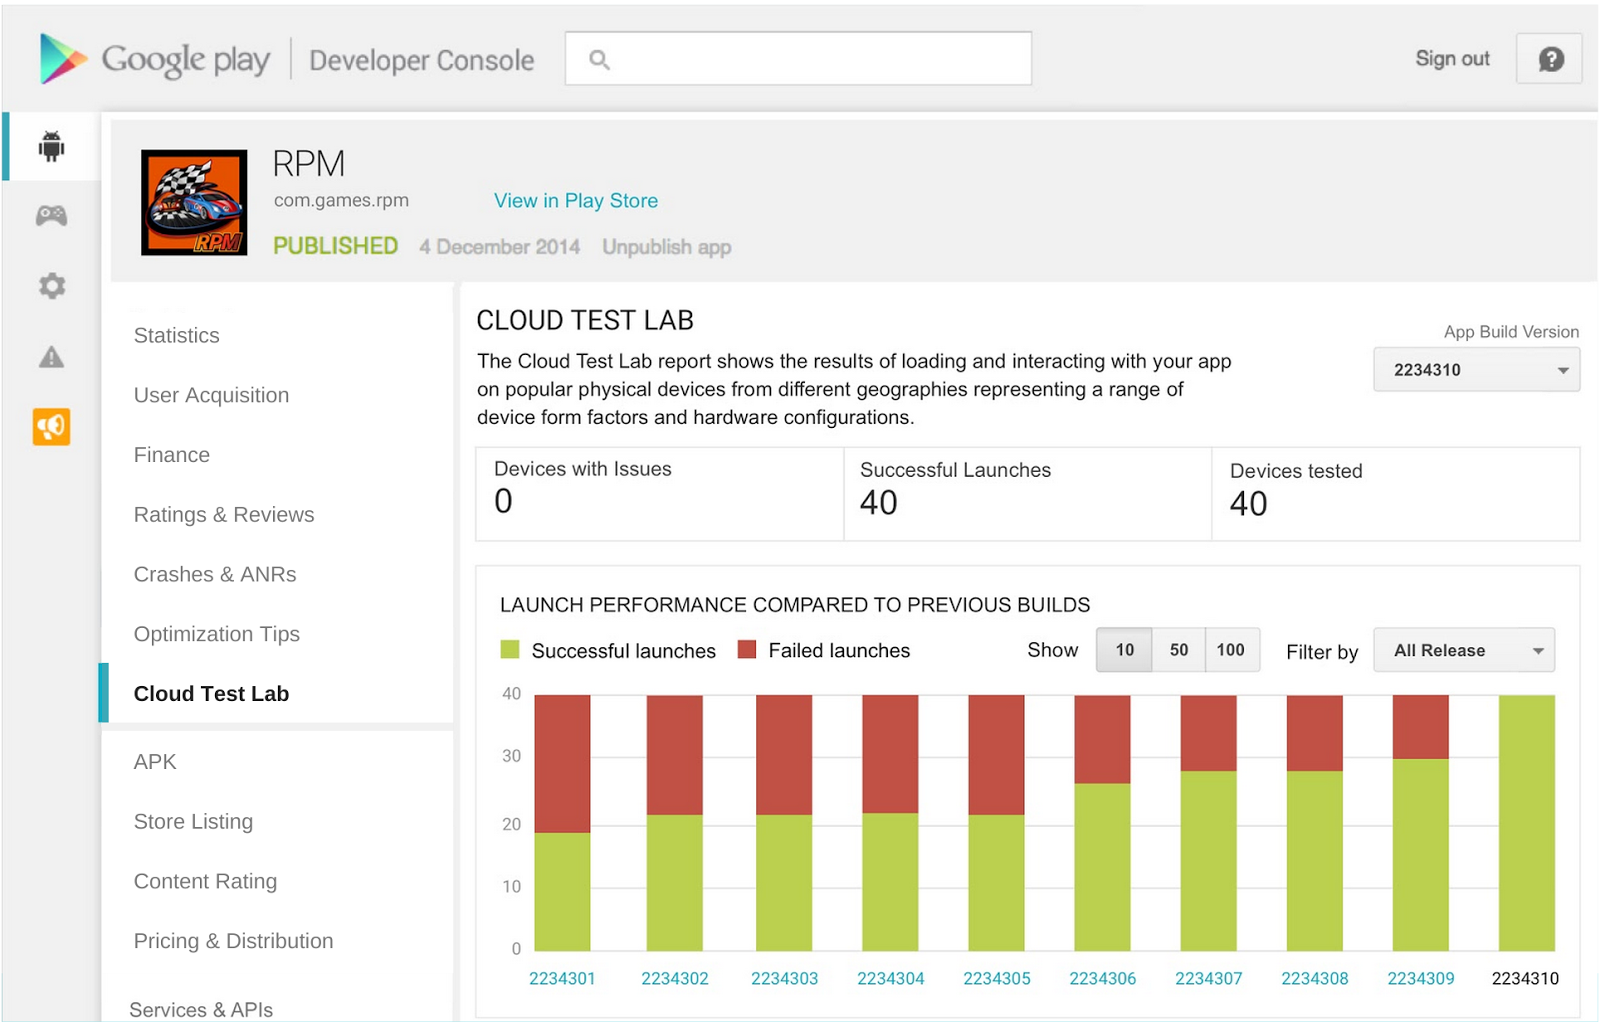This screenshot has width=1600, height=1022.
Task: Open the App Build Version dropdown
Action: (1476, 369)
